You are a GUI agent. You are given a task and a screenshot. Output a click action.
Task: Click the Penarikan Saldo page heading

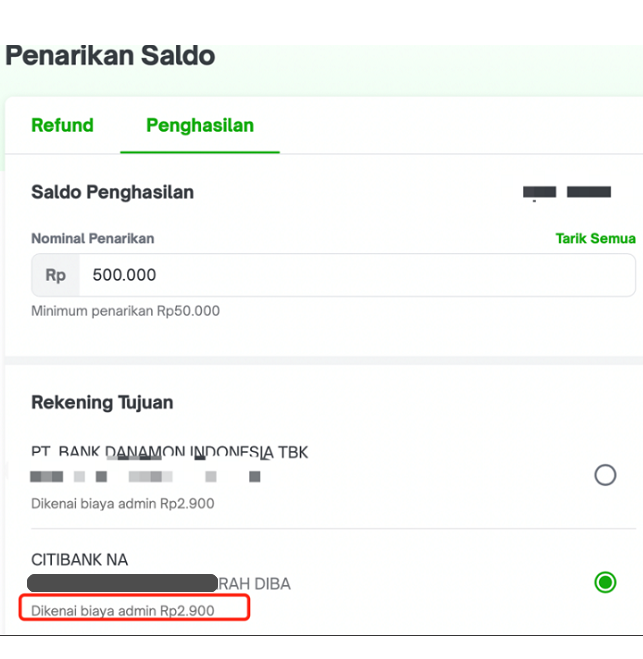coord(110,55)
